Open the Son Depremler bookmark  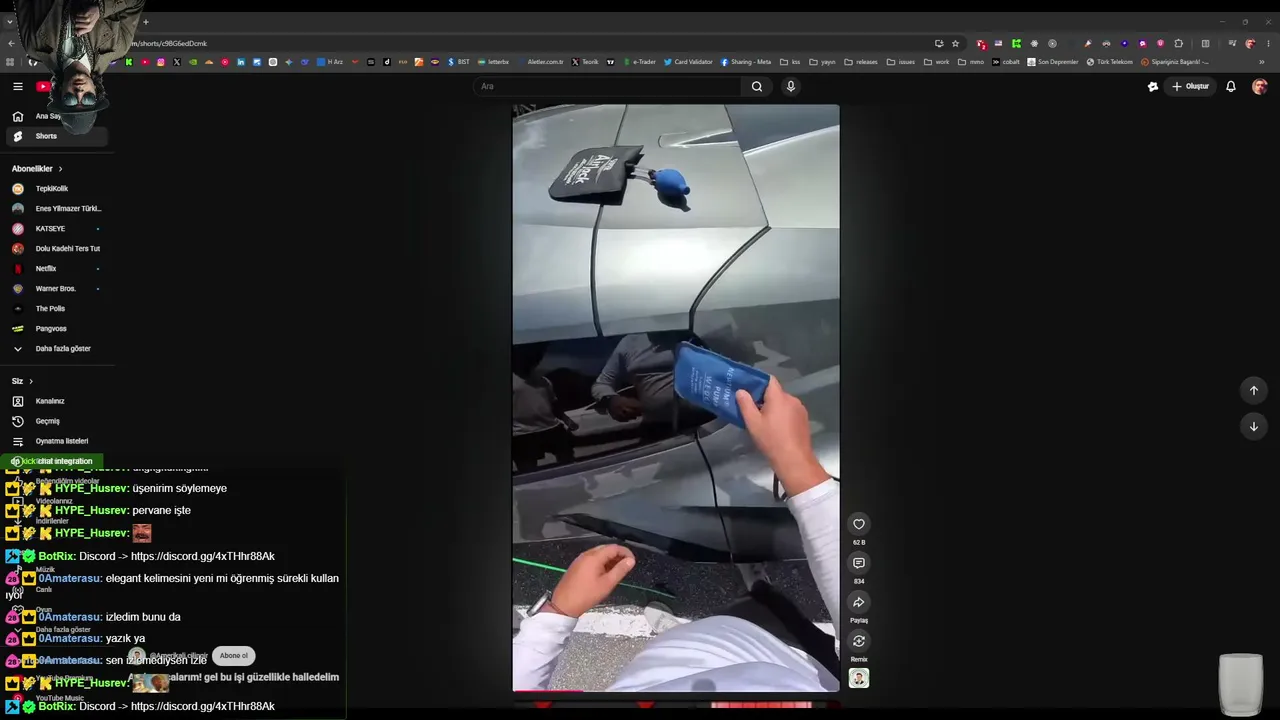point(1053,62)
